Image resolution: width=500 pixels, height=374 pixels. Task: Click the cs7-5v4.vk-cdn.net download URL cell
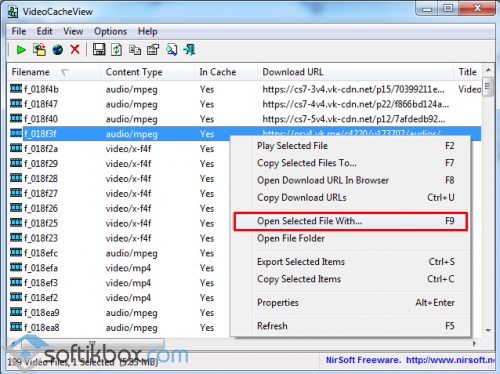354,119
